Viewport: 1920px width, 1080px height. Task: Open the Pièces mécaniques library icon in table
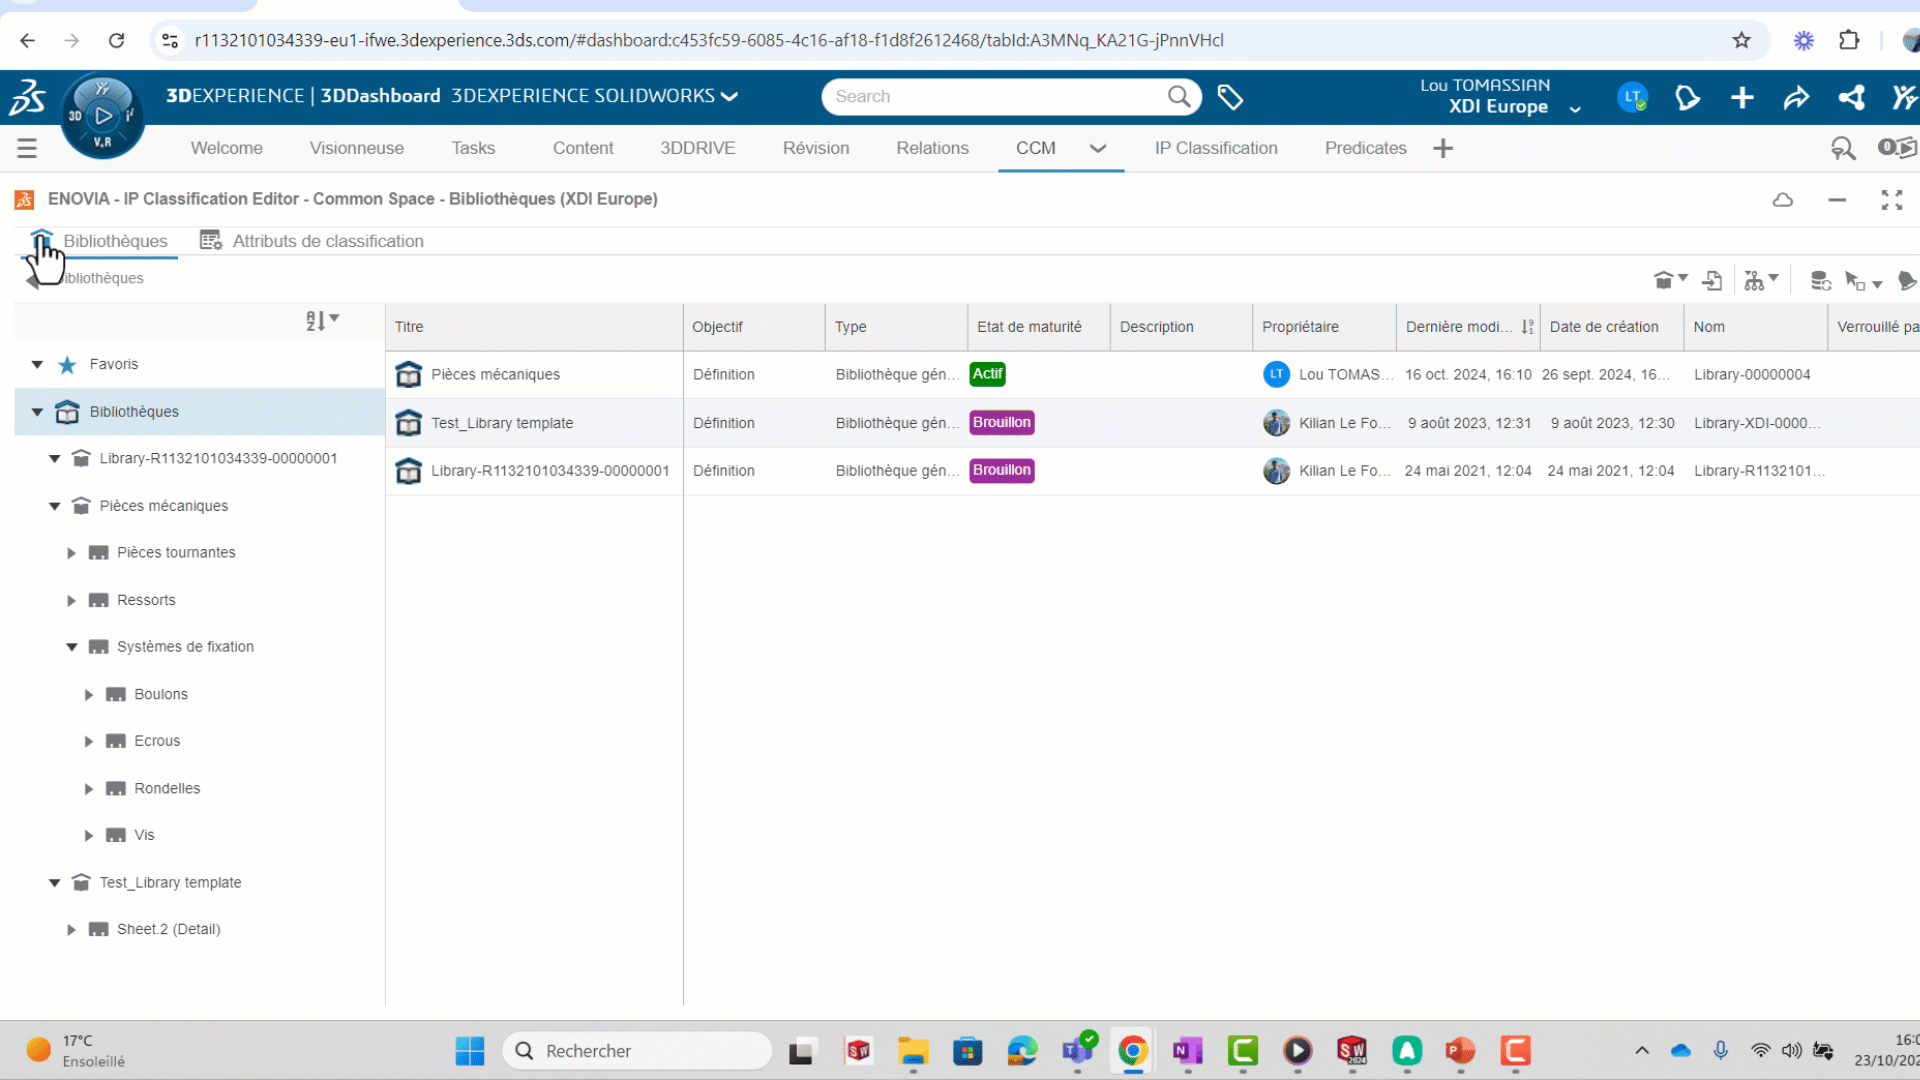pos(408,374)
